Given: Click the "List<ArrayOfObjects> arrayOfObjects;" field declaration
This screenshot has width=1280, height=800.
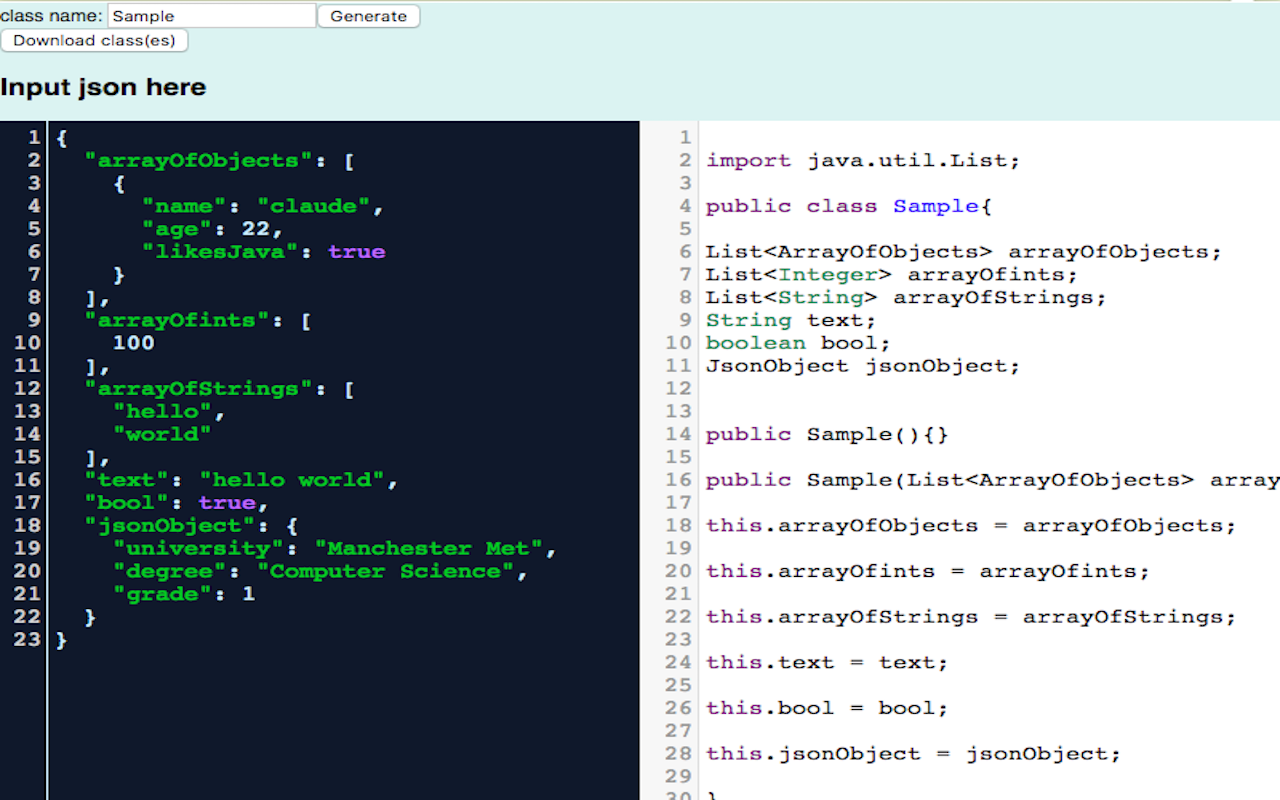Looking at the screenshot, I should coord(964,252).
